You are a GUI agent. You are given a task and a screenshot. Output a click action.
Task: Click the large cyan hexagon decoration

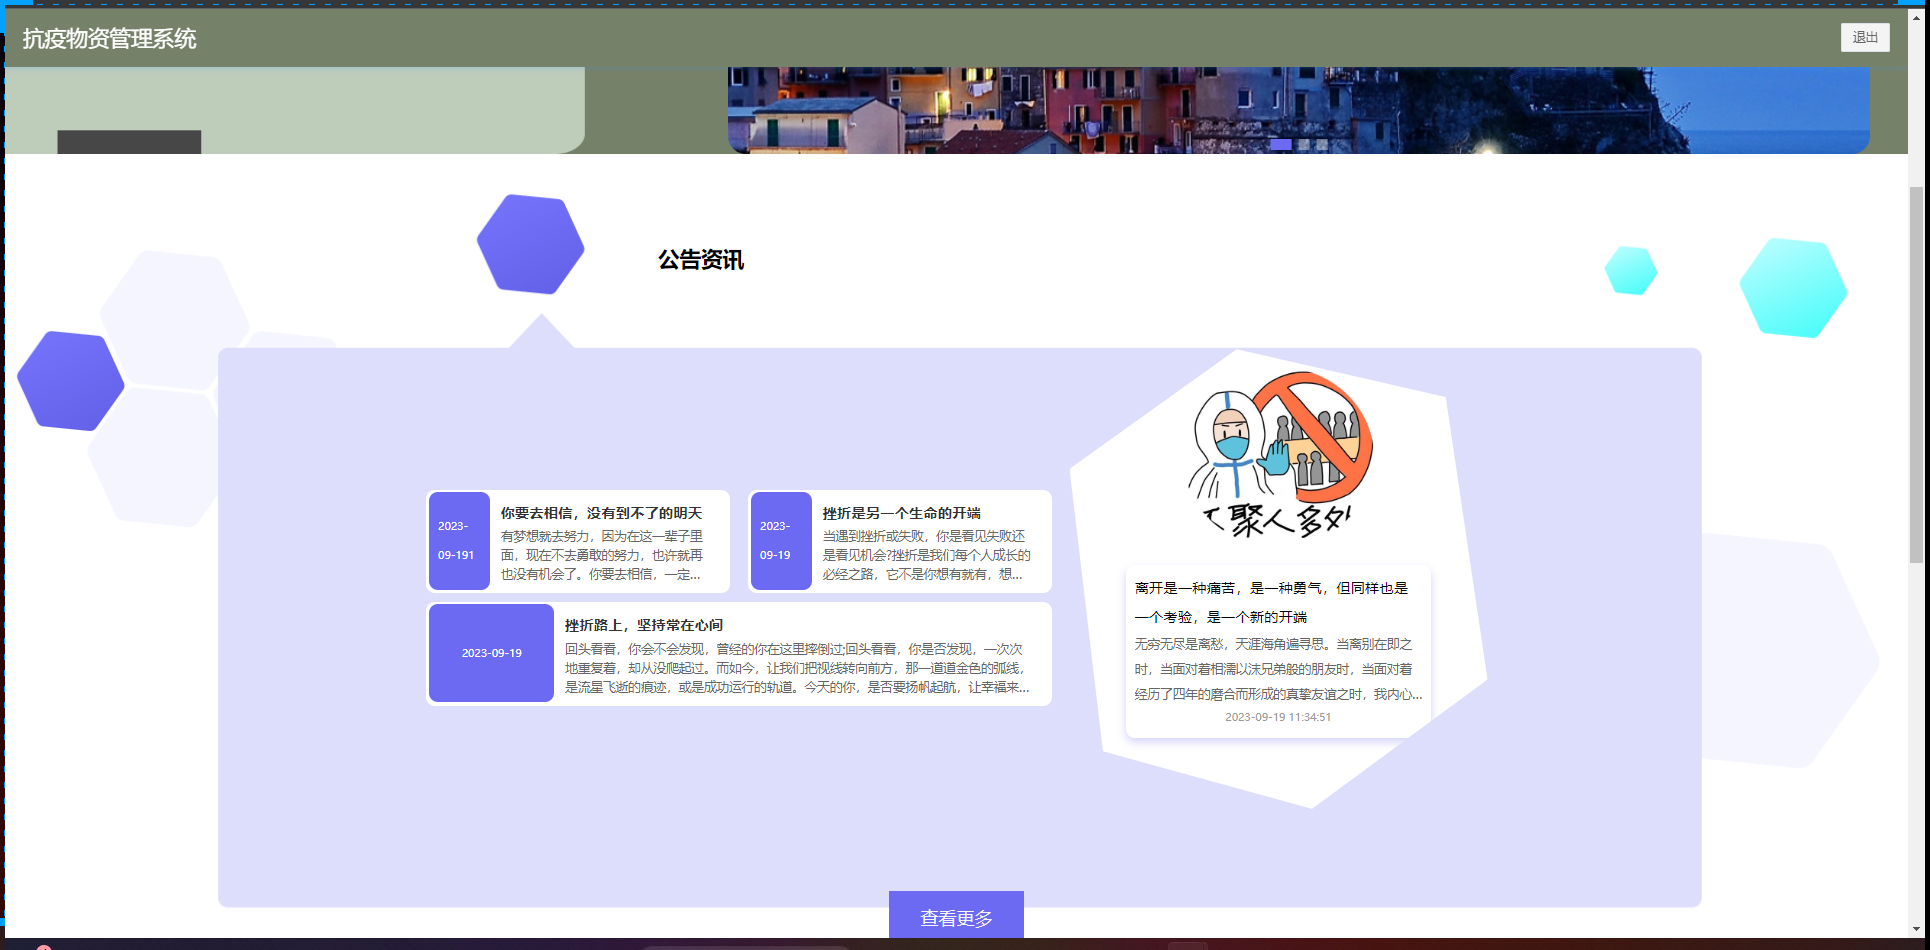[x=1792, y=288]
